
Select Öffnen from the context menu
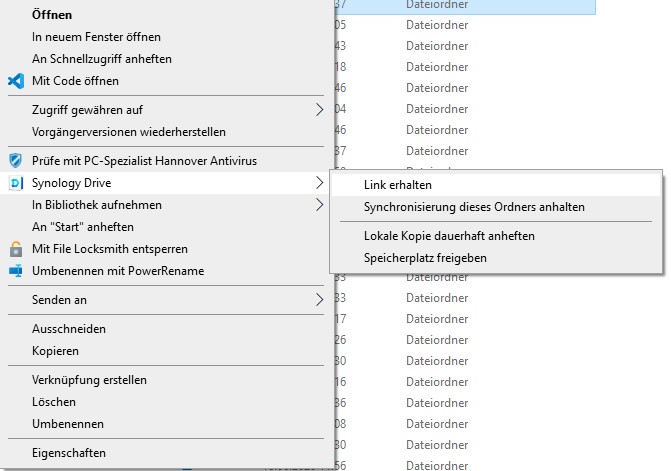[52, 15]
